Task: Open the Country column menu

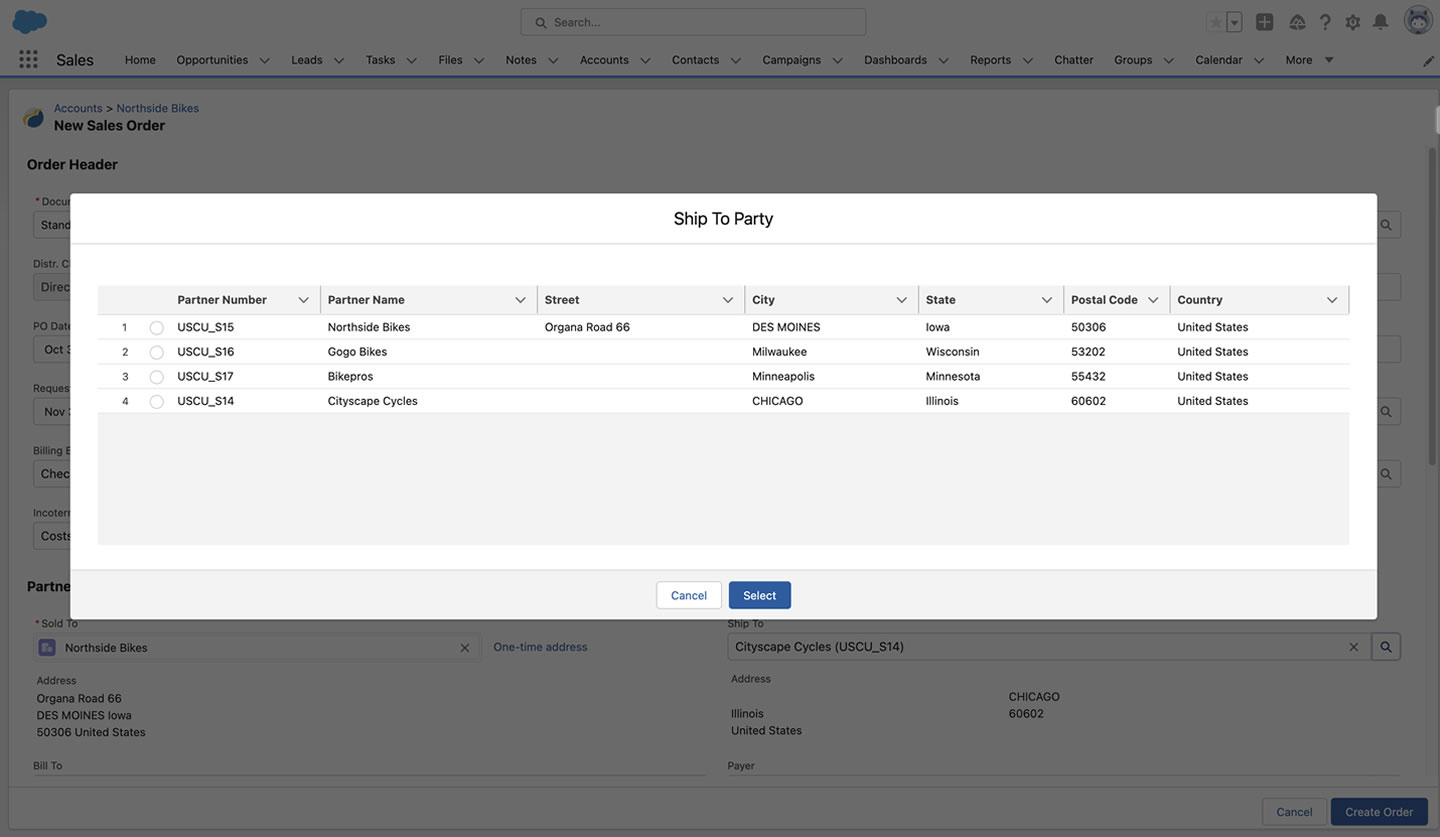Action: tap(1332, 300)
